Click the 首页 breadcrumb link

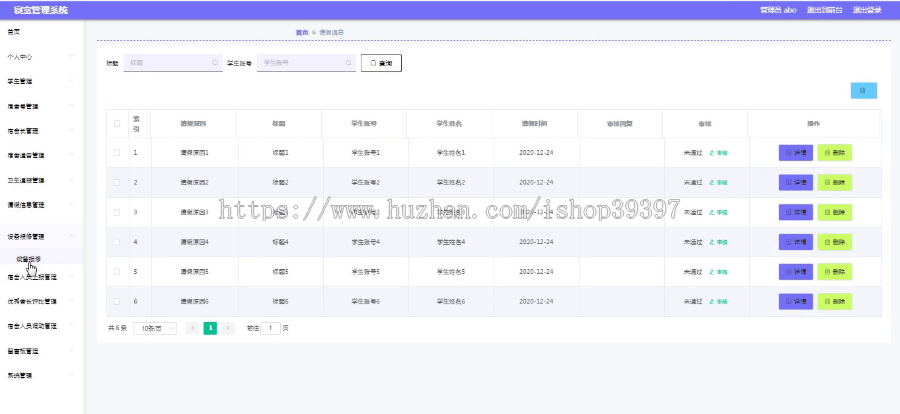[302, 33]
